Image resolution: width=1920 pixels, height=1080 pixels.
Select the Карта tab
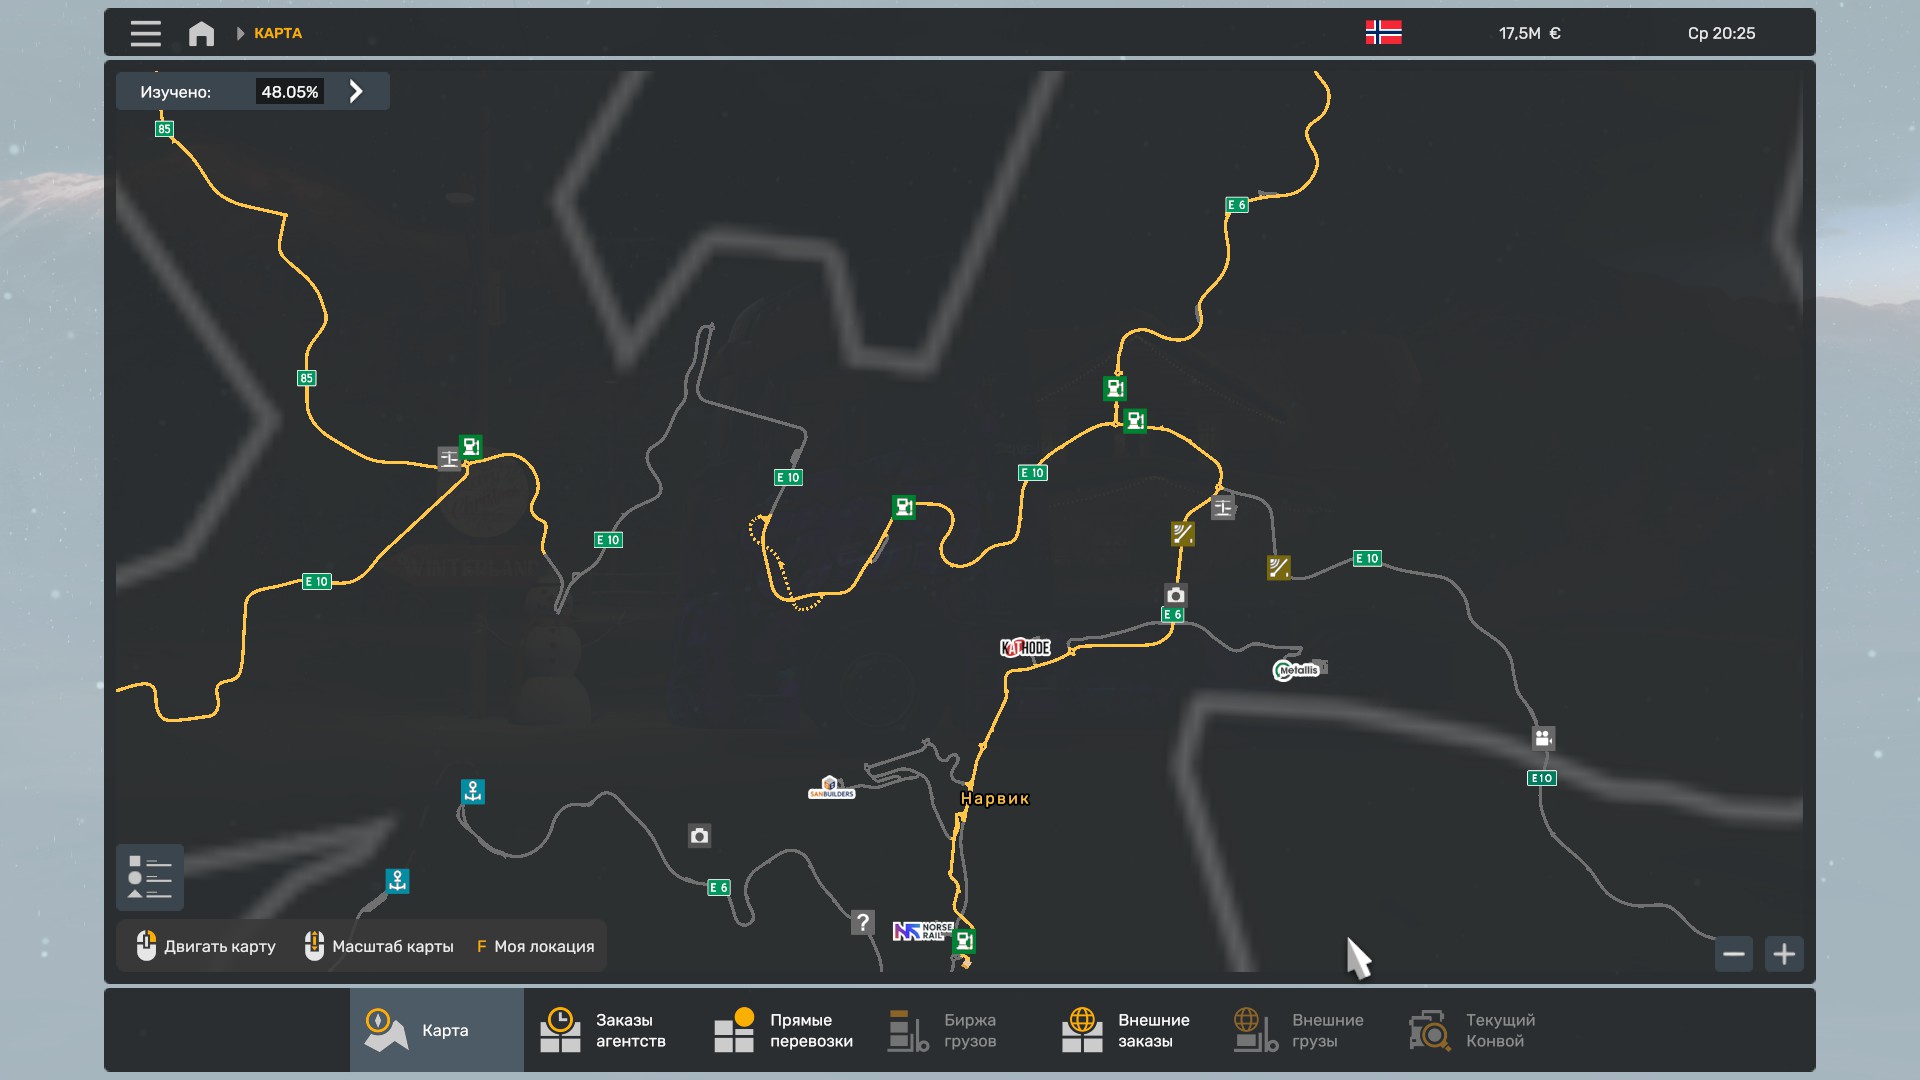437,1030
